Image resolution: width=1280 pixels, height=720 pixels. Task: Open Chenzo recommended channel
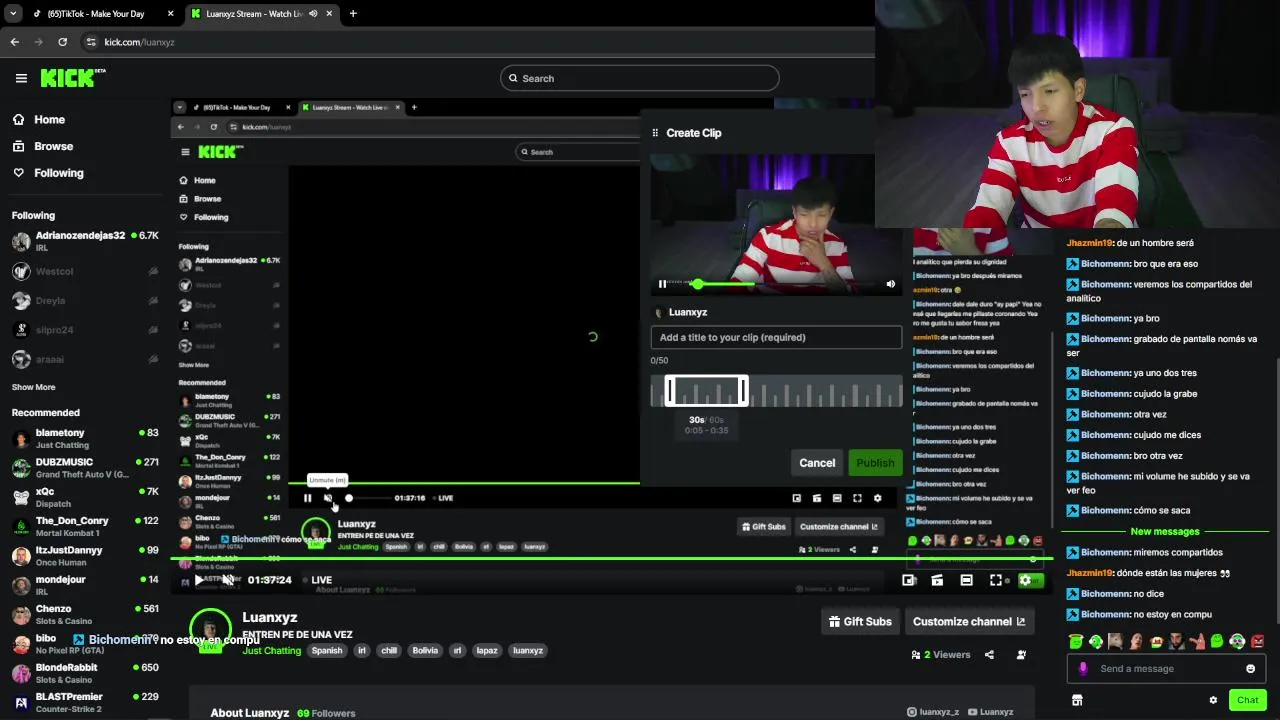pos(85,614)
